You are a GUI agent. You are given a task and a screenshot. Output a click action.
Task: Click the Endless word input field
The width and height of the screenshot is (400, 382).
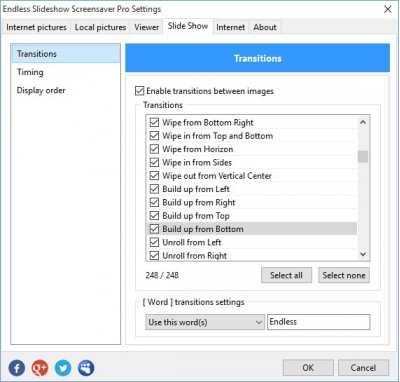click(318, 322)
